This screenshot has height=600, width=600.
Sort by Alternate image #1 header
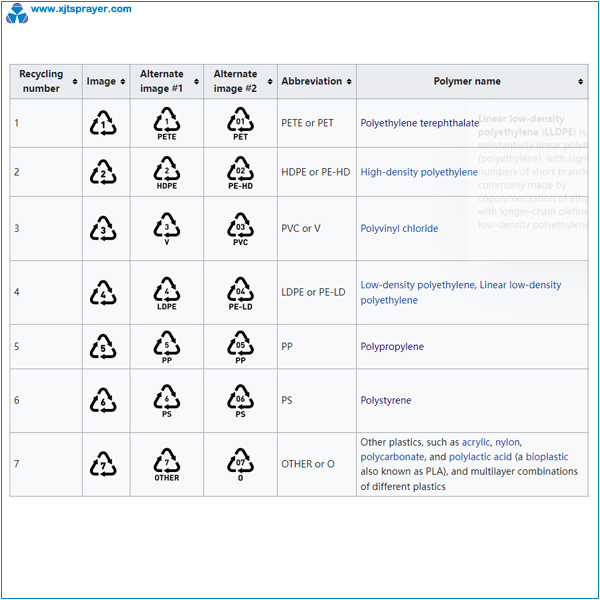click(x=167, y=82)
